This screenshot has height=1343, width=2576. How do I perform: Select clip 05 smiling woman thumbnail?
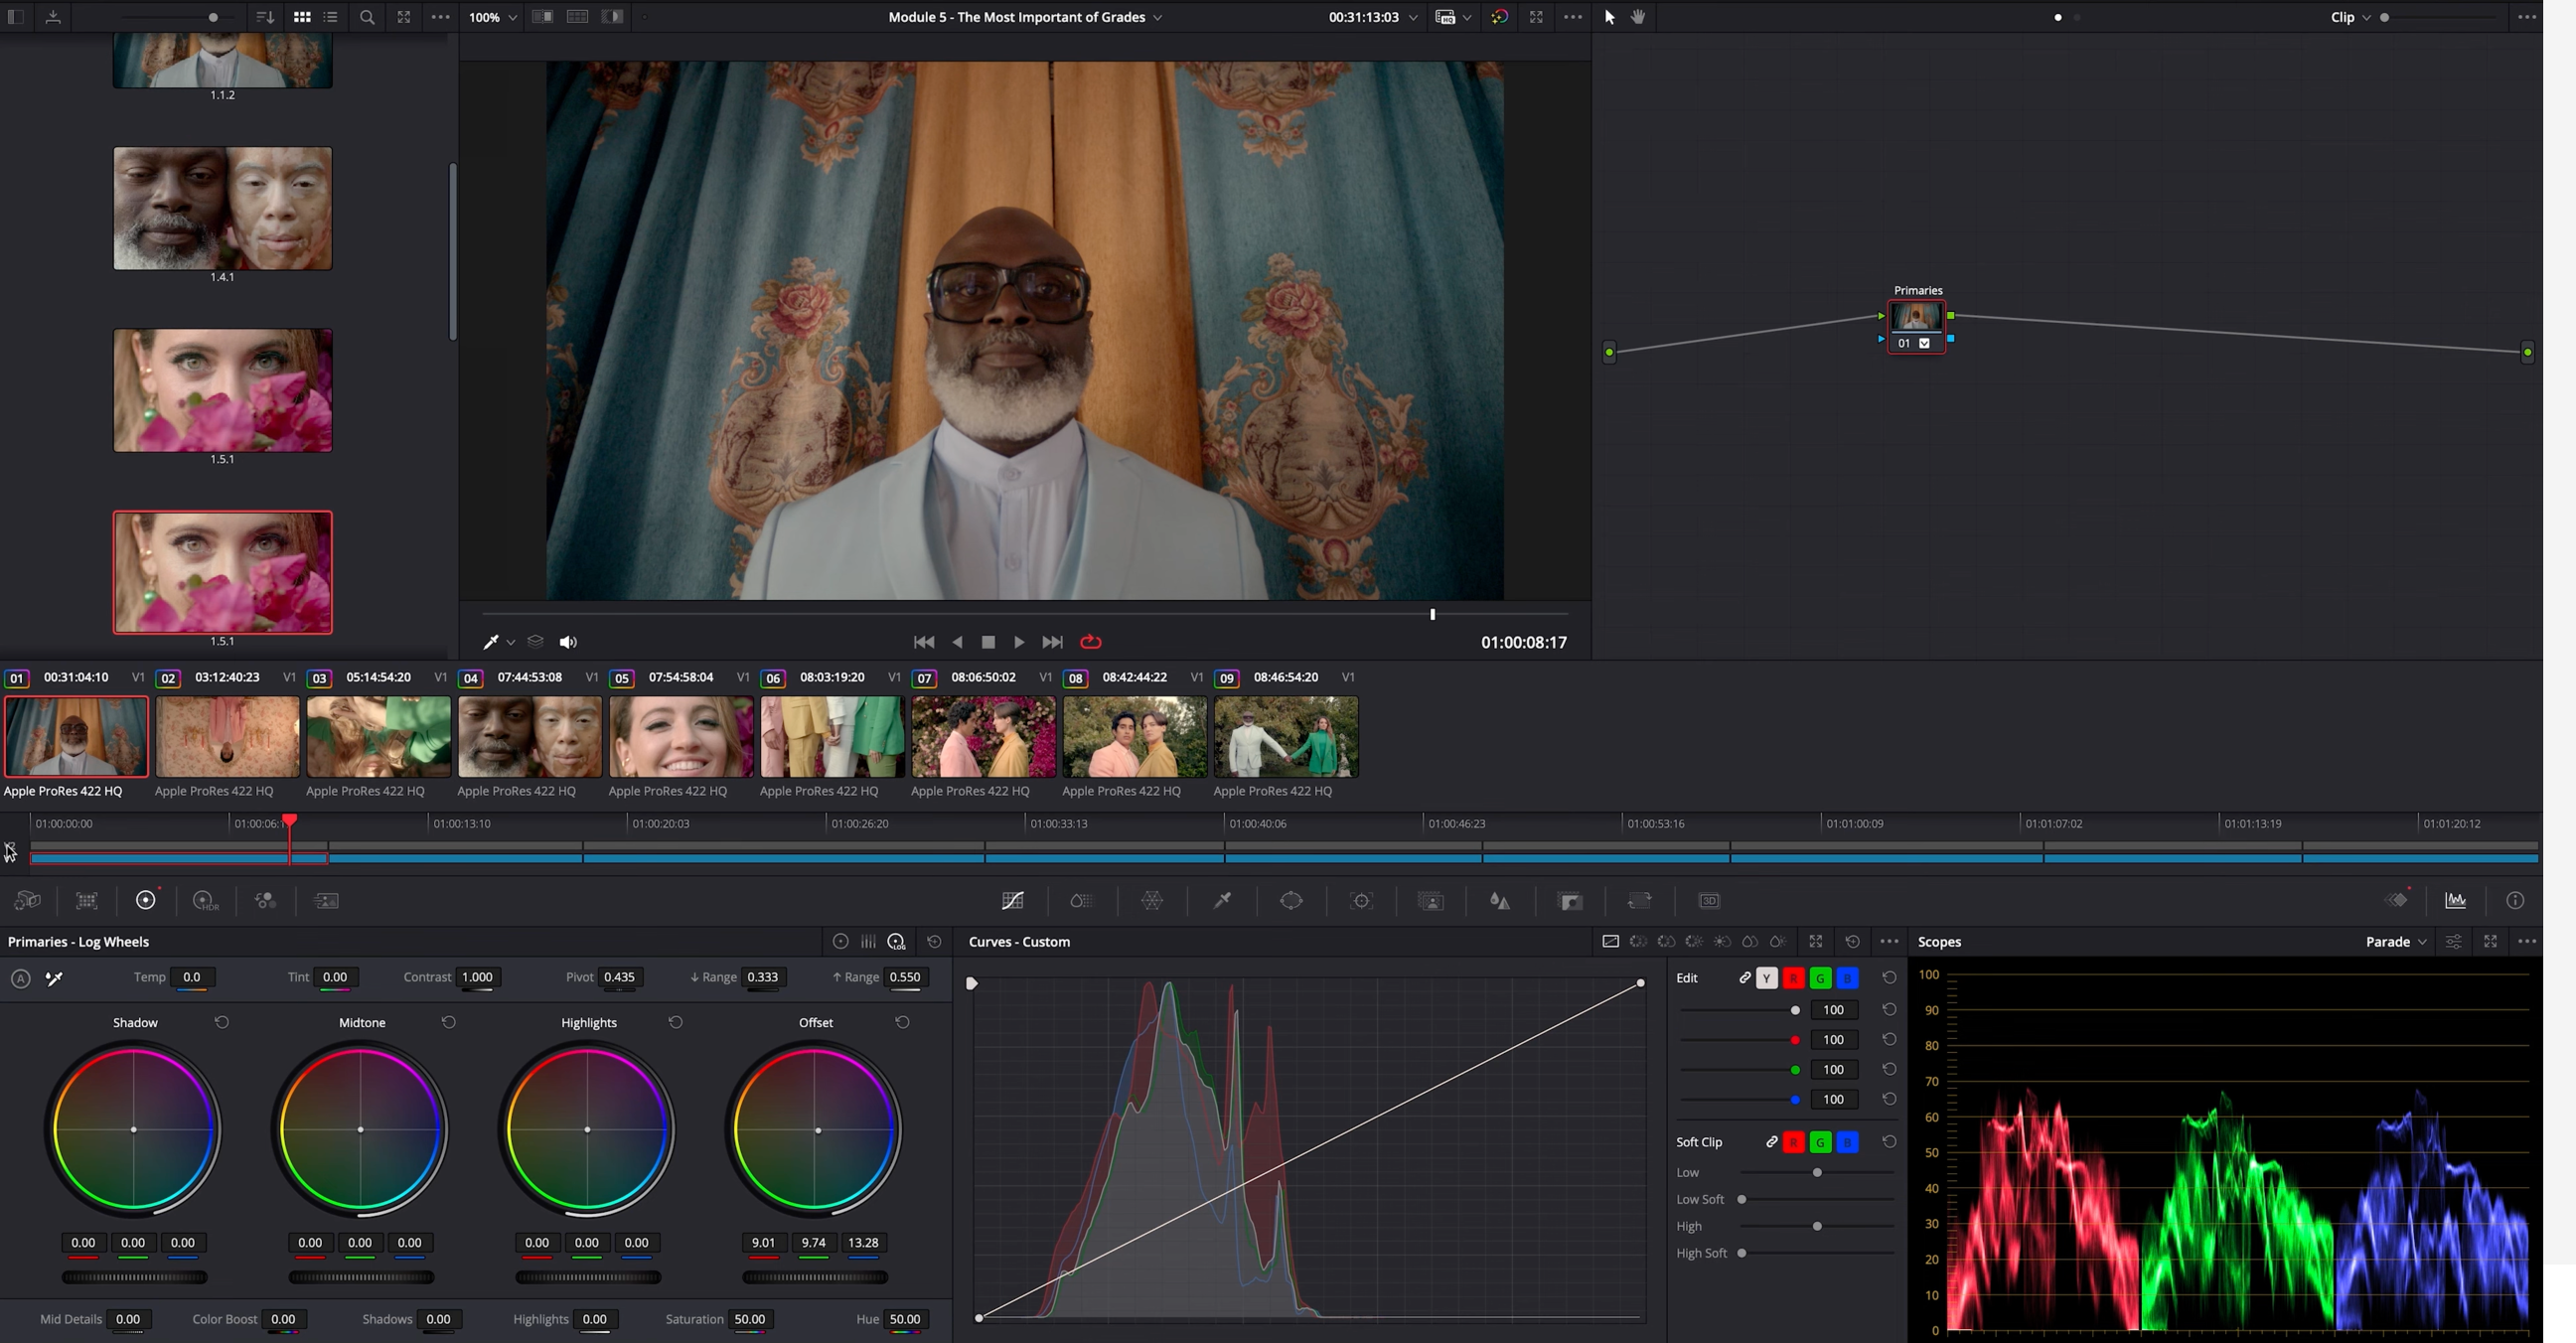pyautogui.click(x=681, y=737)
